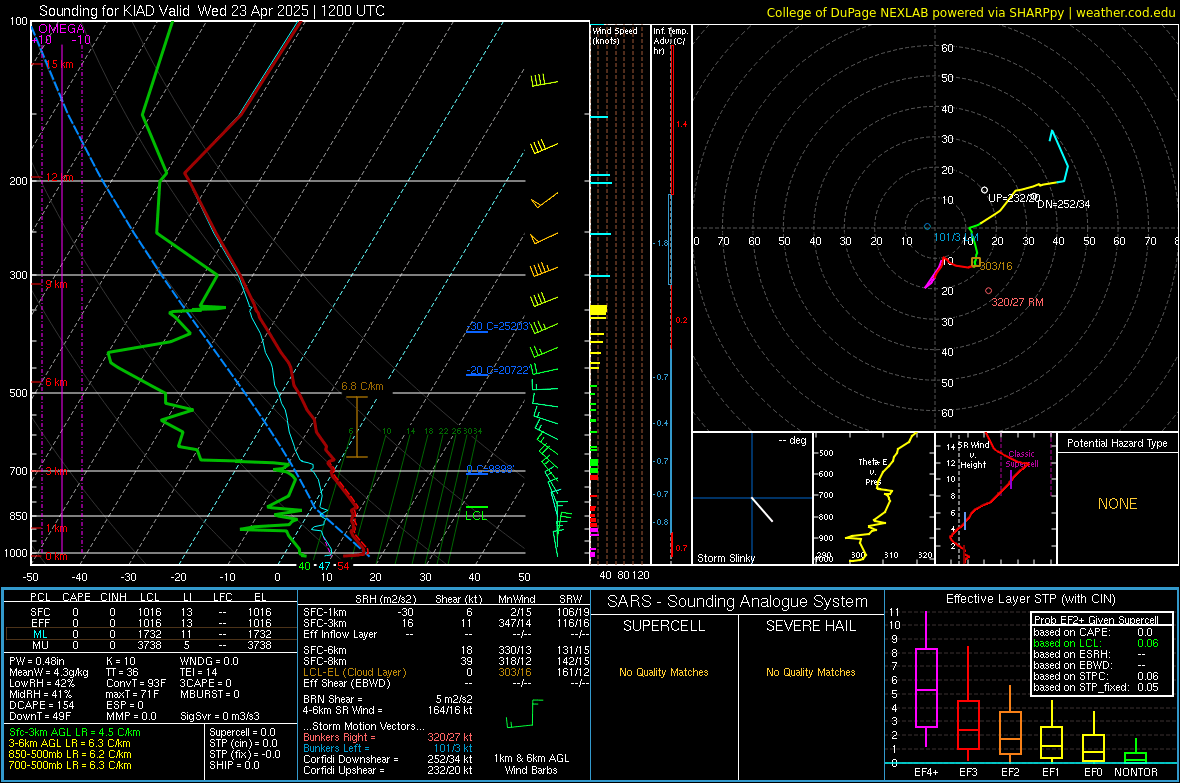
Task: Click the orange square marker near 303/16
Action: pos(976,262)
